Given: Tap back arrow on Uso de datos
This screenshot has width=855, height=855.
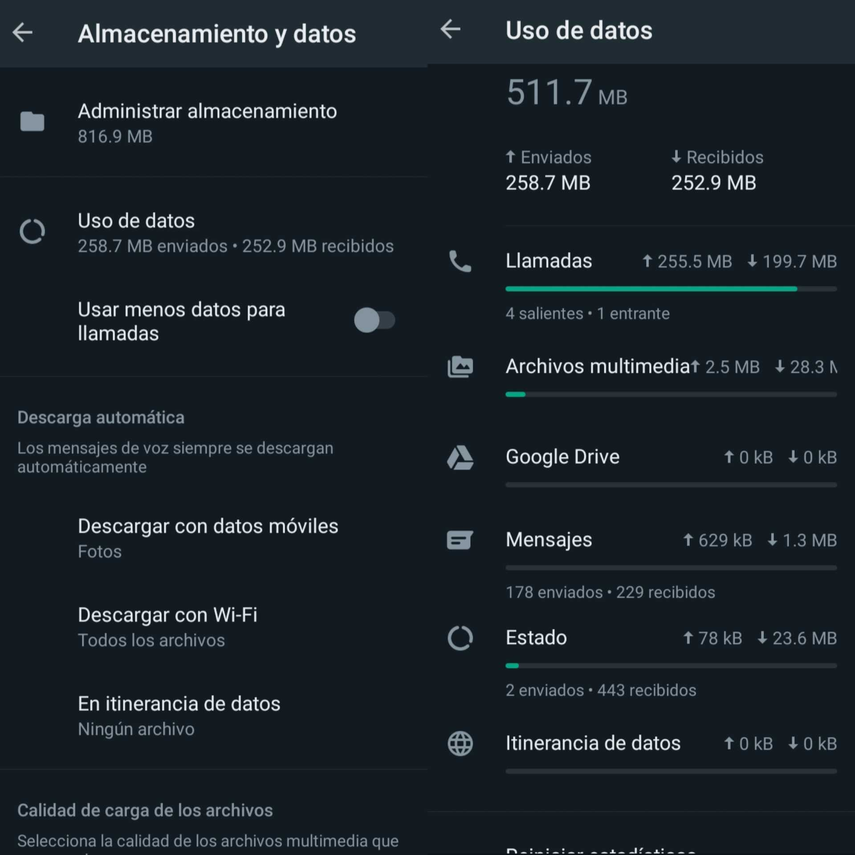Looking at the screenshot, I should 451,30.
